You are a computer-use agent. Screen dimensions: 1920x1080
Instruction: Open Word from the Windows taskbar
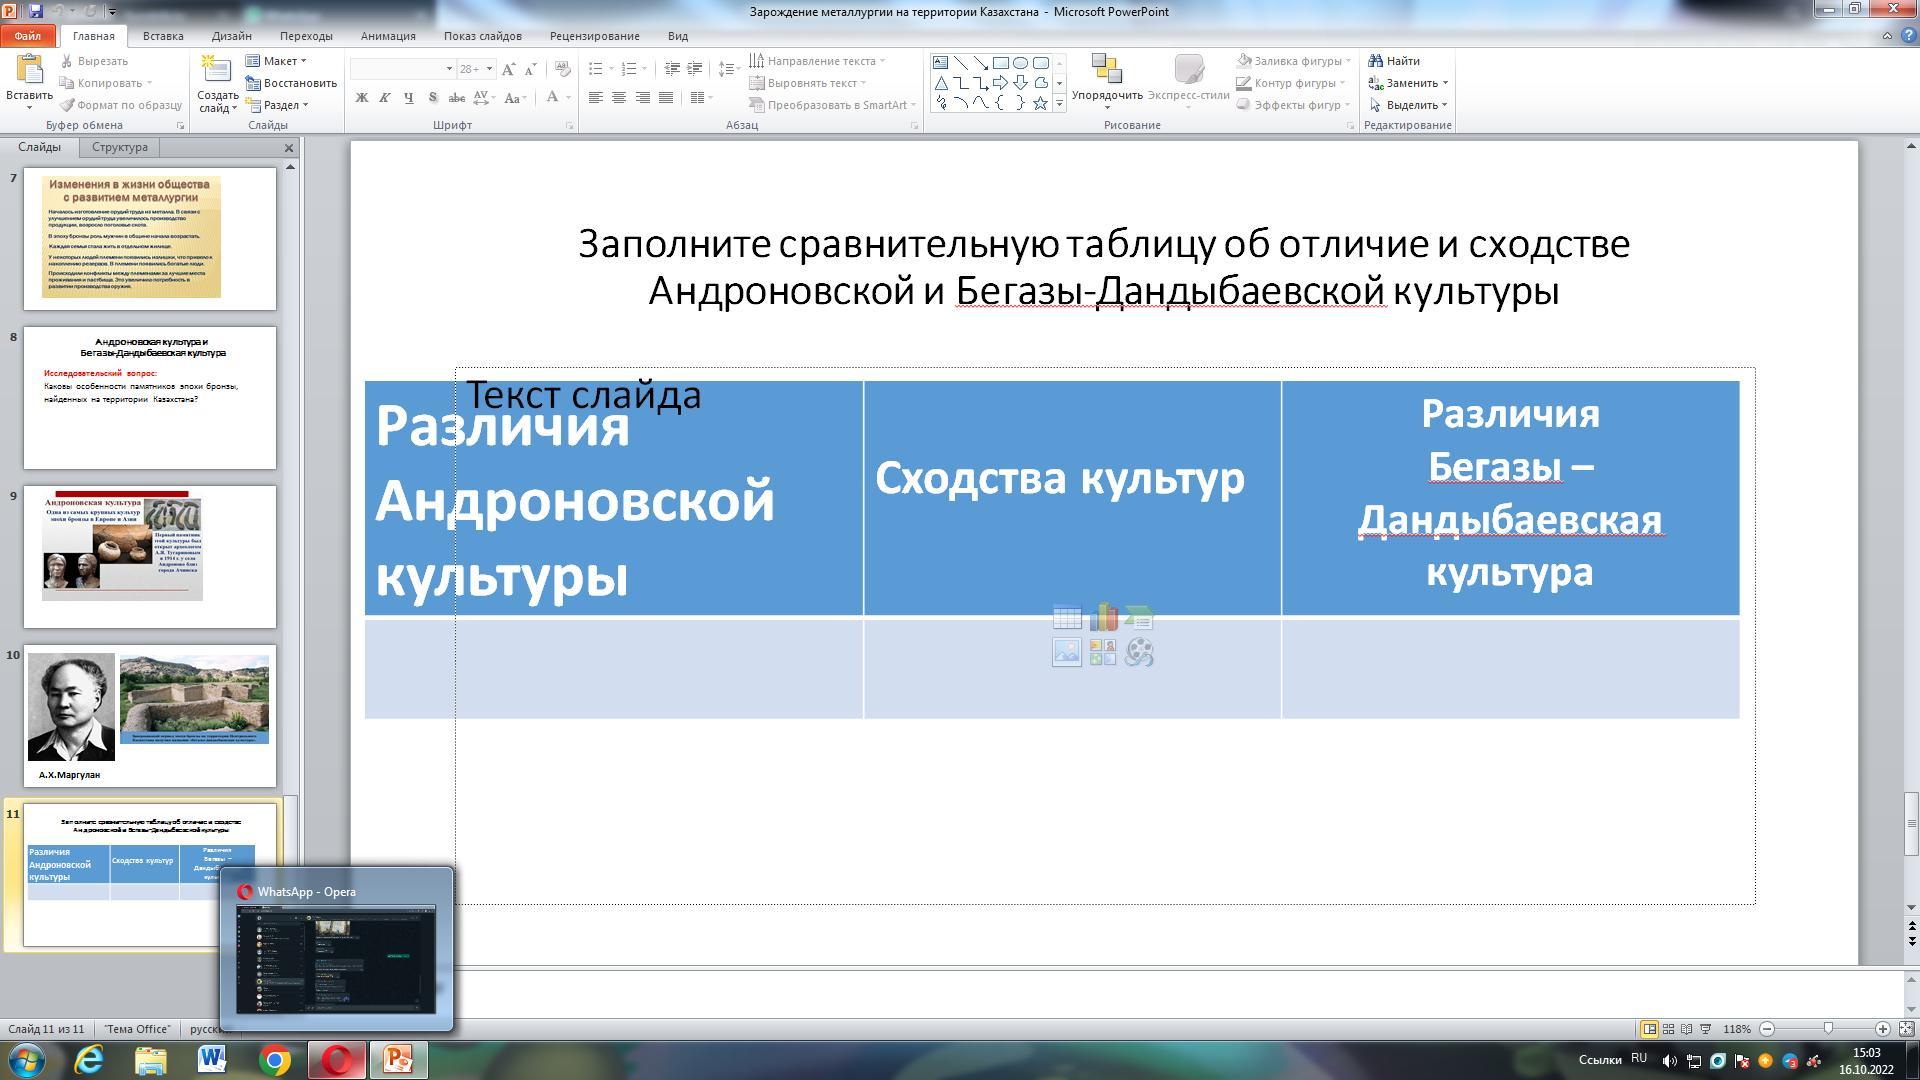point(212,1059)
